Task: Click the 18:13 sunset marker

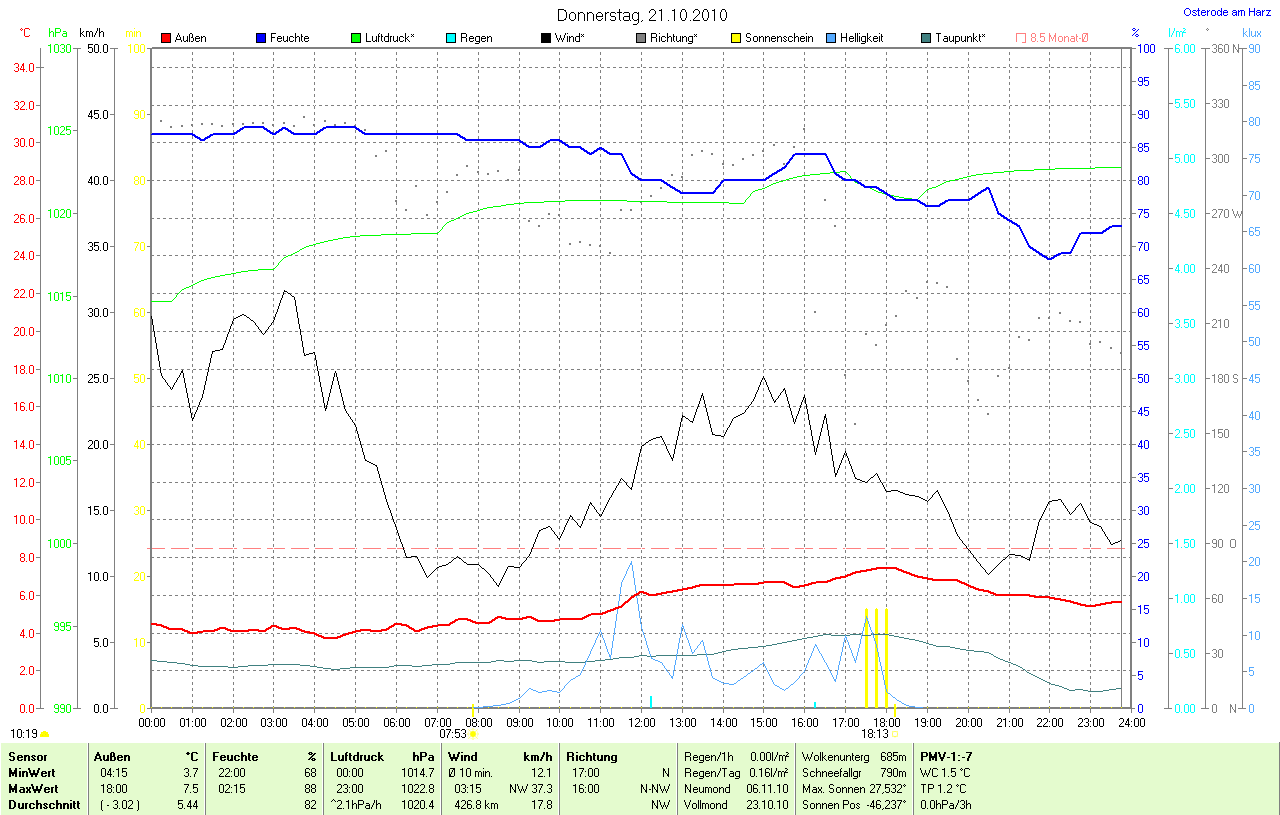Action: click(875, 733)
